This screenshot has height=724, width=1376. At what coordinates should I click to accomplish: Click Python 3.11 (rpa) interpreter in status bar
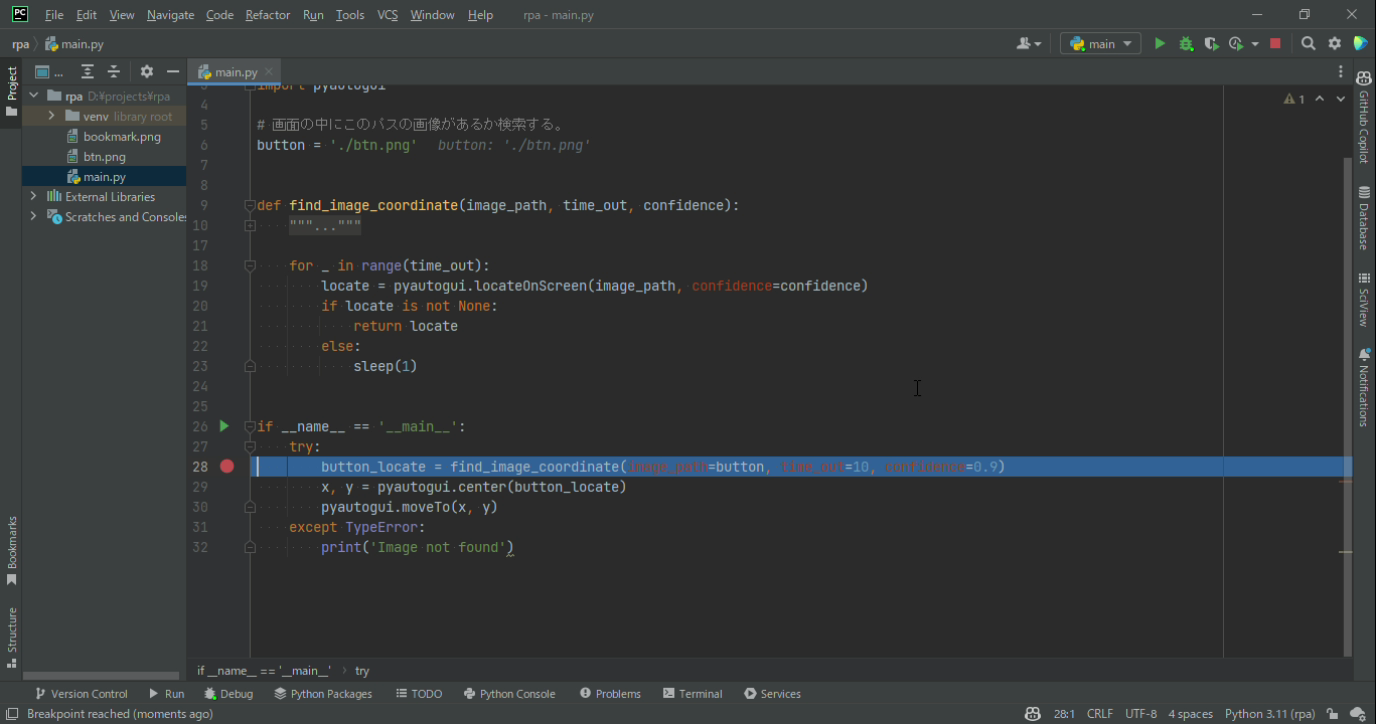[x=1269, y=714]
